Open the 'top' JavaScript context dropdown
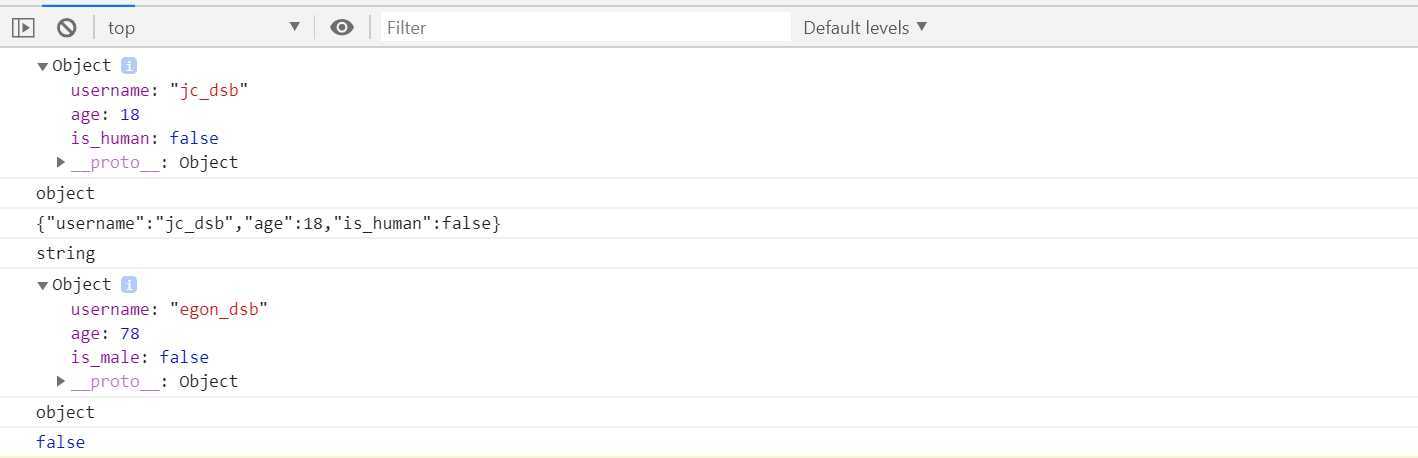 click(x=204, y=27)
